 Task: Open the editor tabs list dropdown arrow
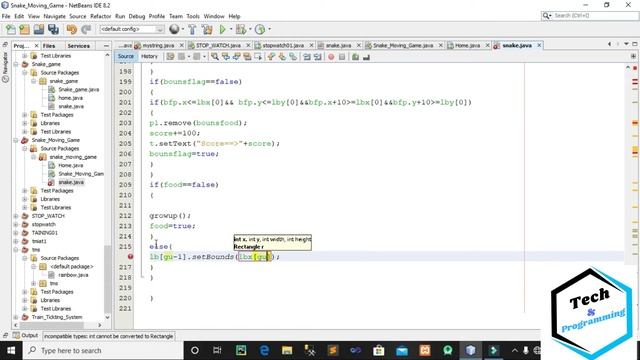626,44
